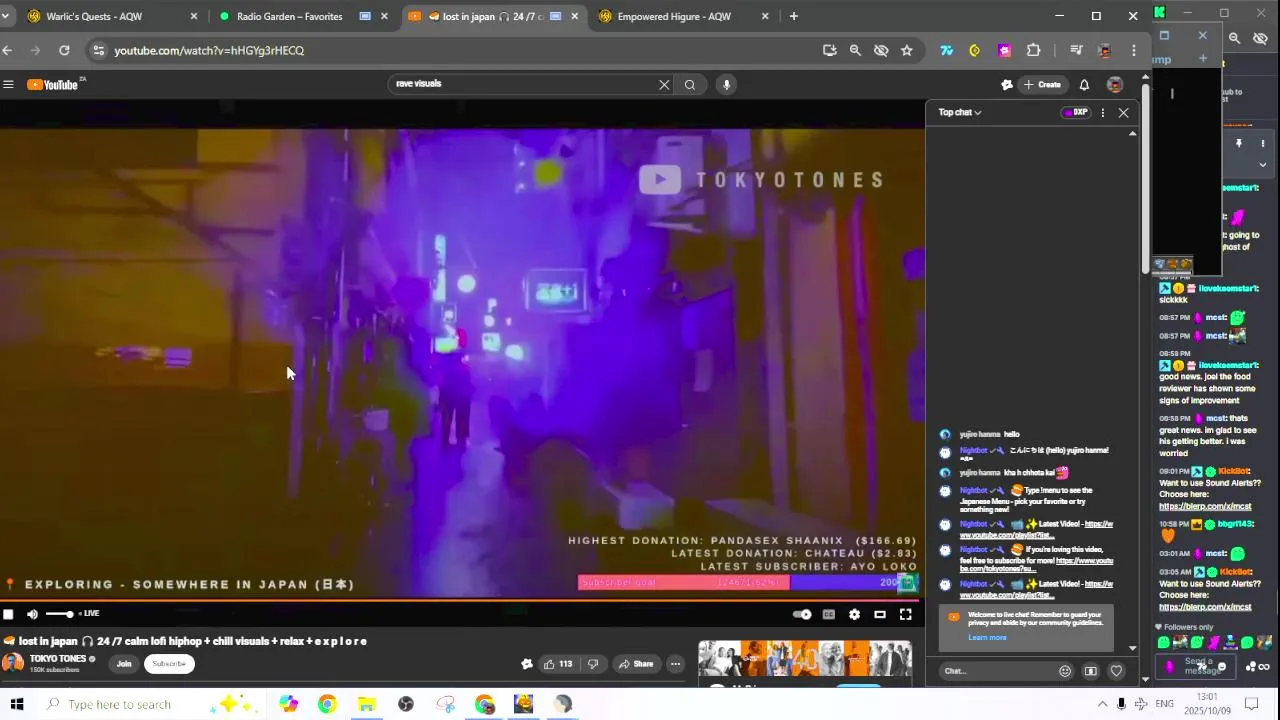Open Super Chat purchase icon
Viewport: 1280px width, 720px height.
pos(1091,671)
